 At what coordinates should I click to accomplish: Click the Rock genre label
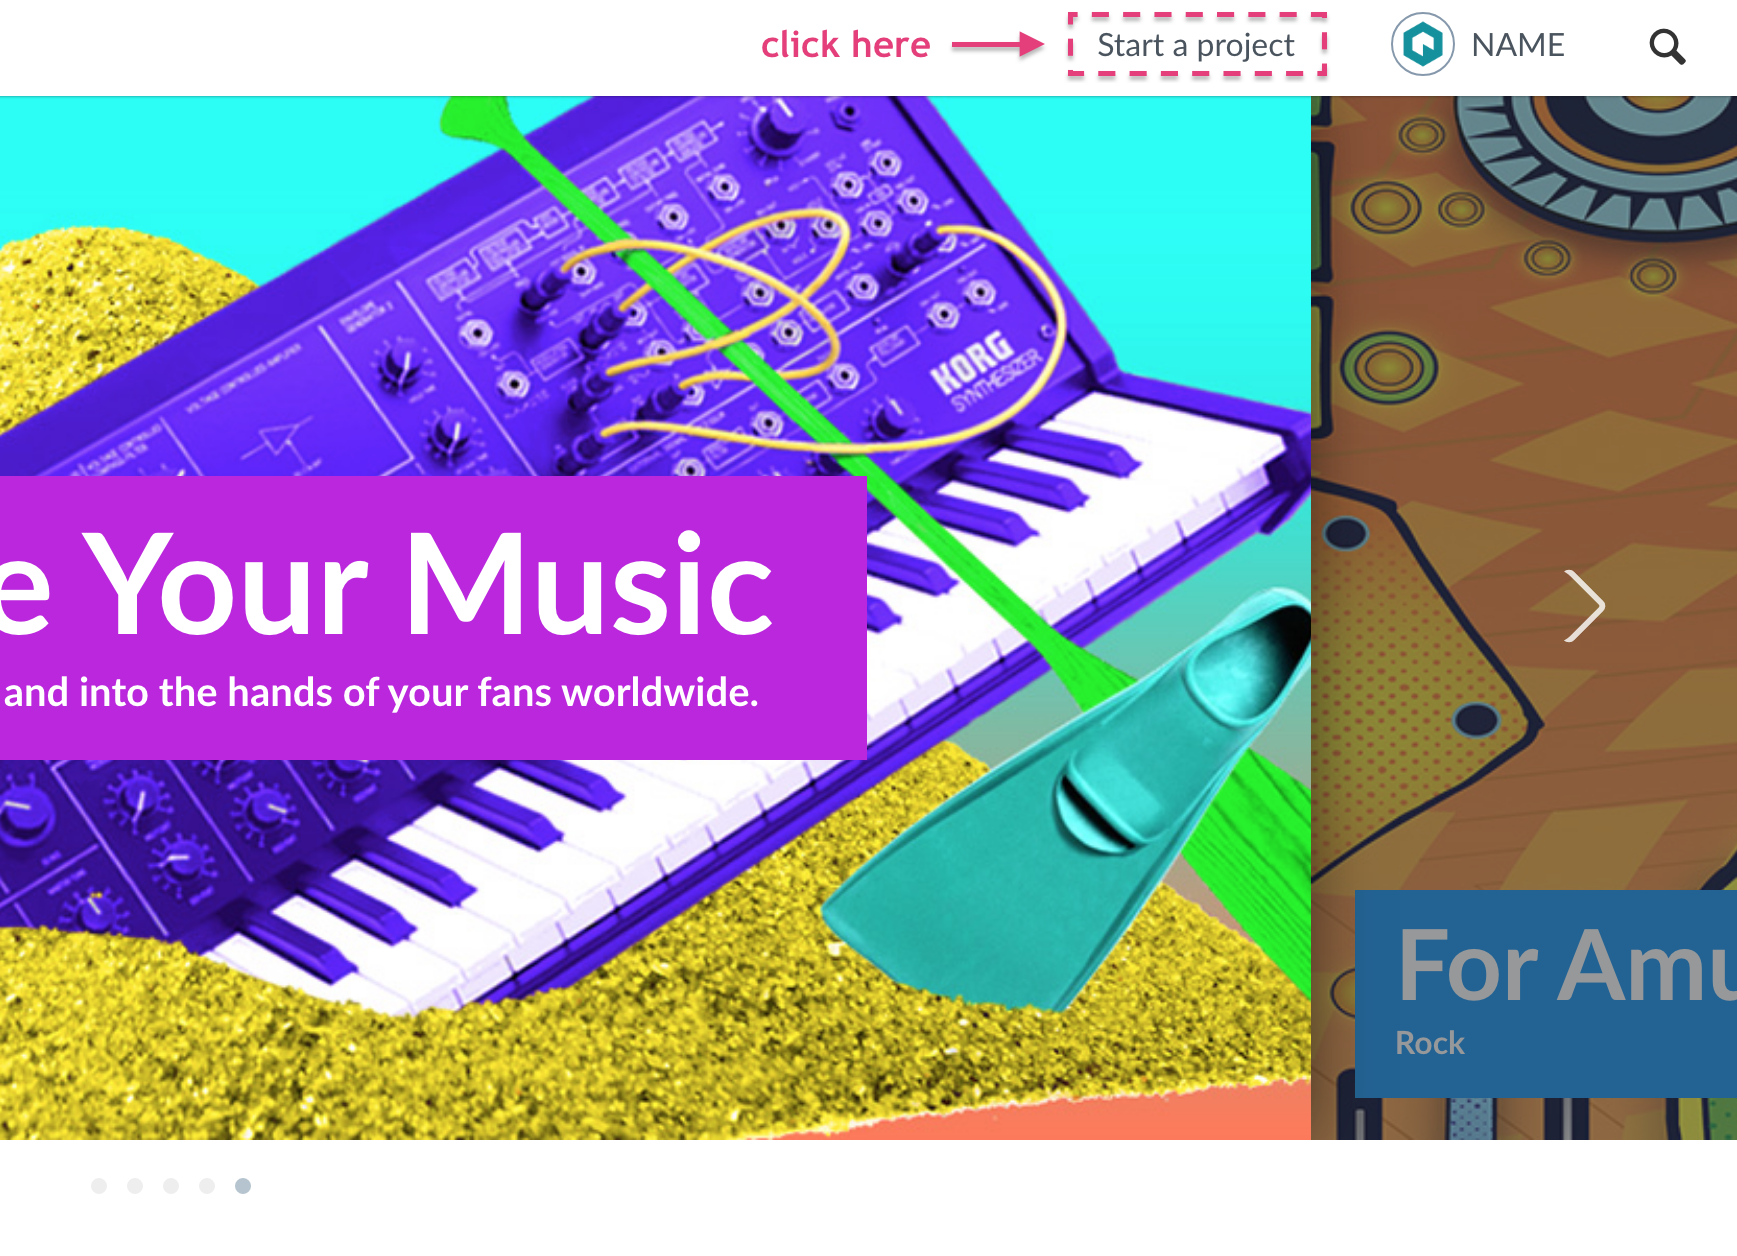pyautogui.click(x=1430, y=1043)
